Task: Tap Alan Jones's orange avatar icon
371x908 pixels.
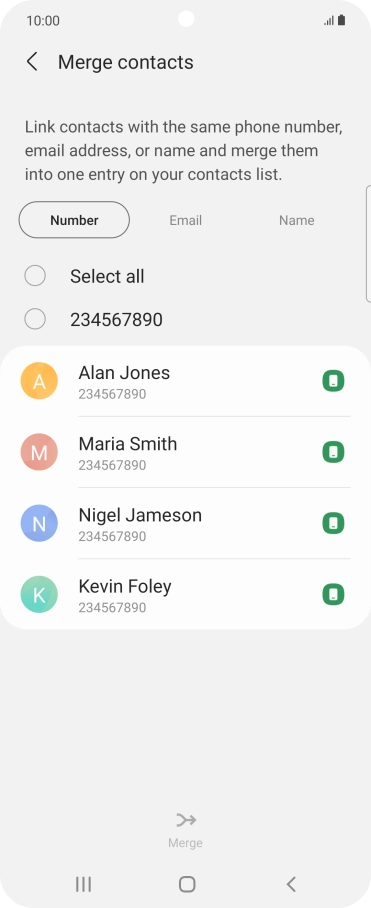Action: [39, 380]
